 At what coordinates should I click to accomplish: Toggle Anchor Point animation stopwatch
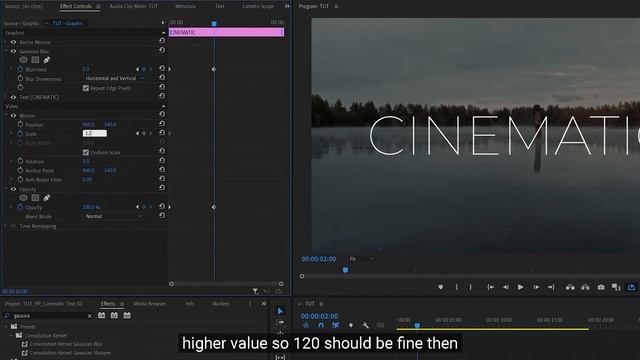pos(20,170)
